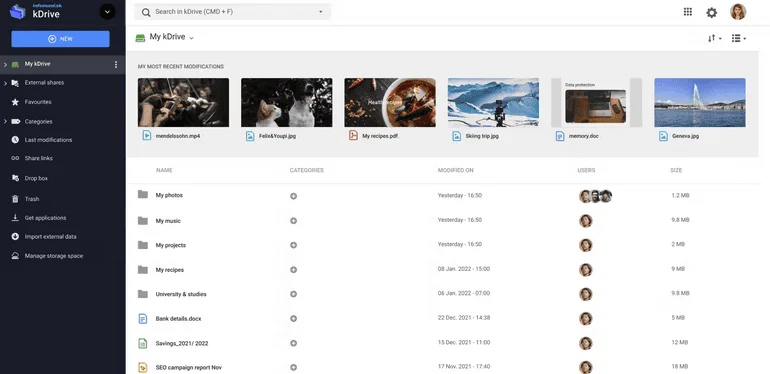
Task: Click the memory.doc file name
Action: click(584, 136)
